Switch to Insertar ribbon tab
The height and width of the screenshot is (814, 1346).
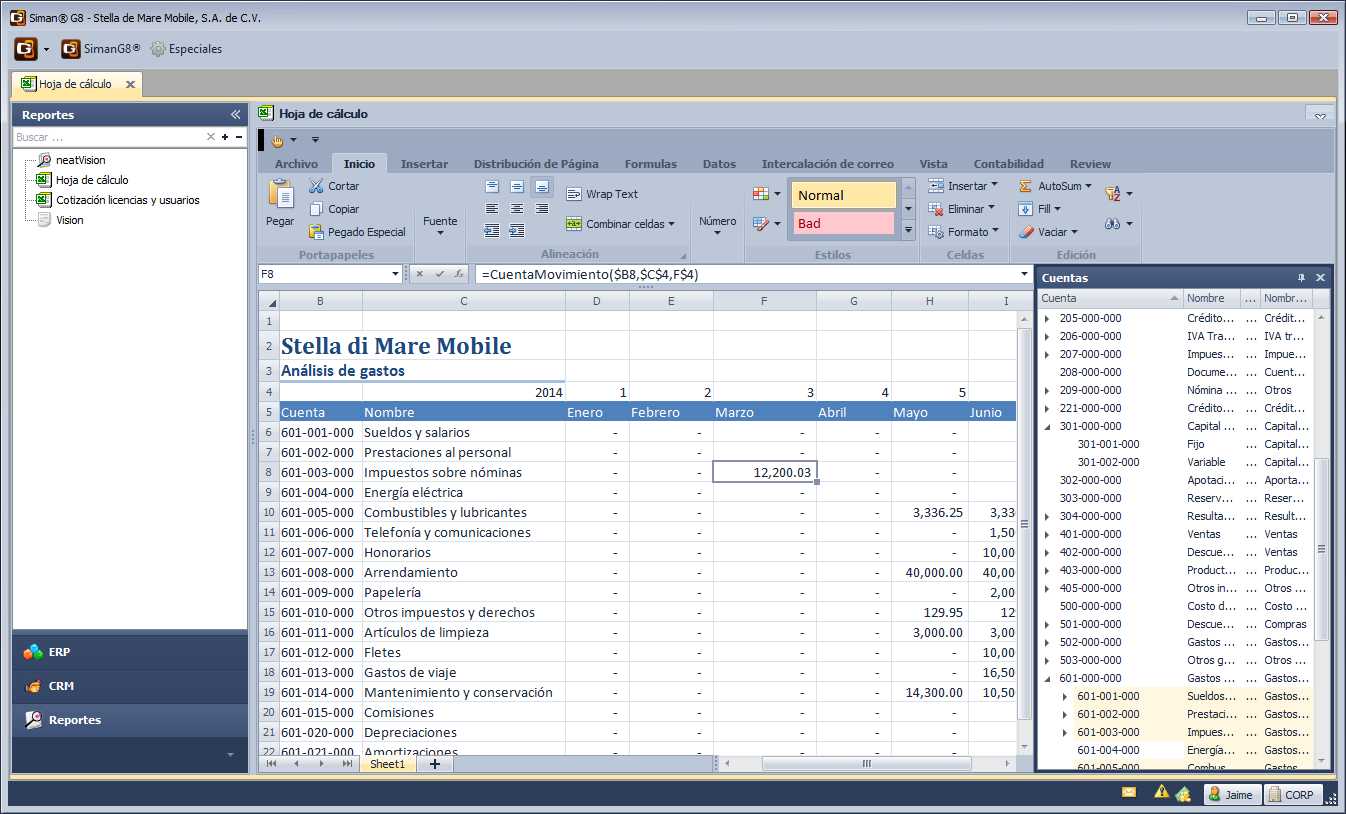[424, 164]
